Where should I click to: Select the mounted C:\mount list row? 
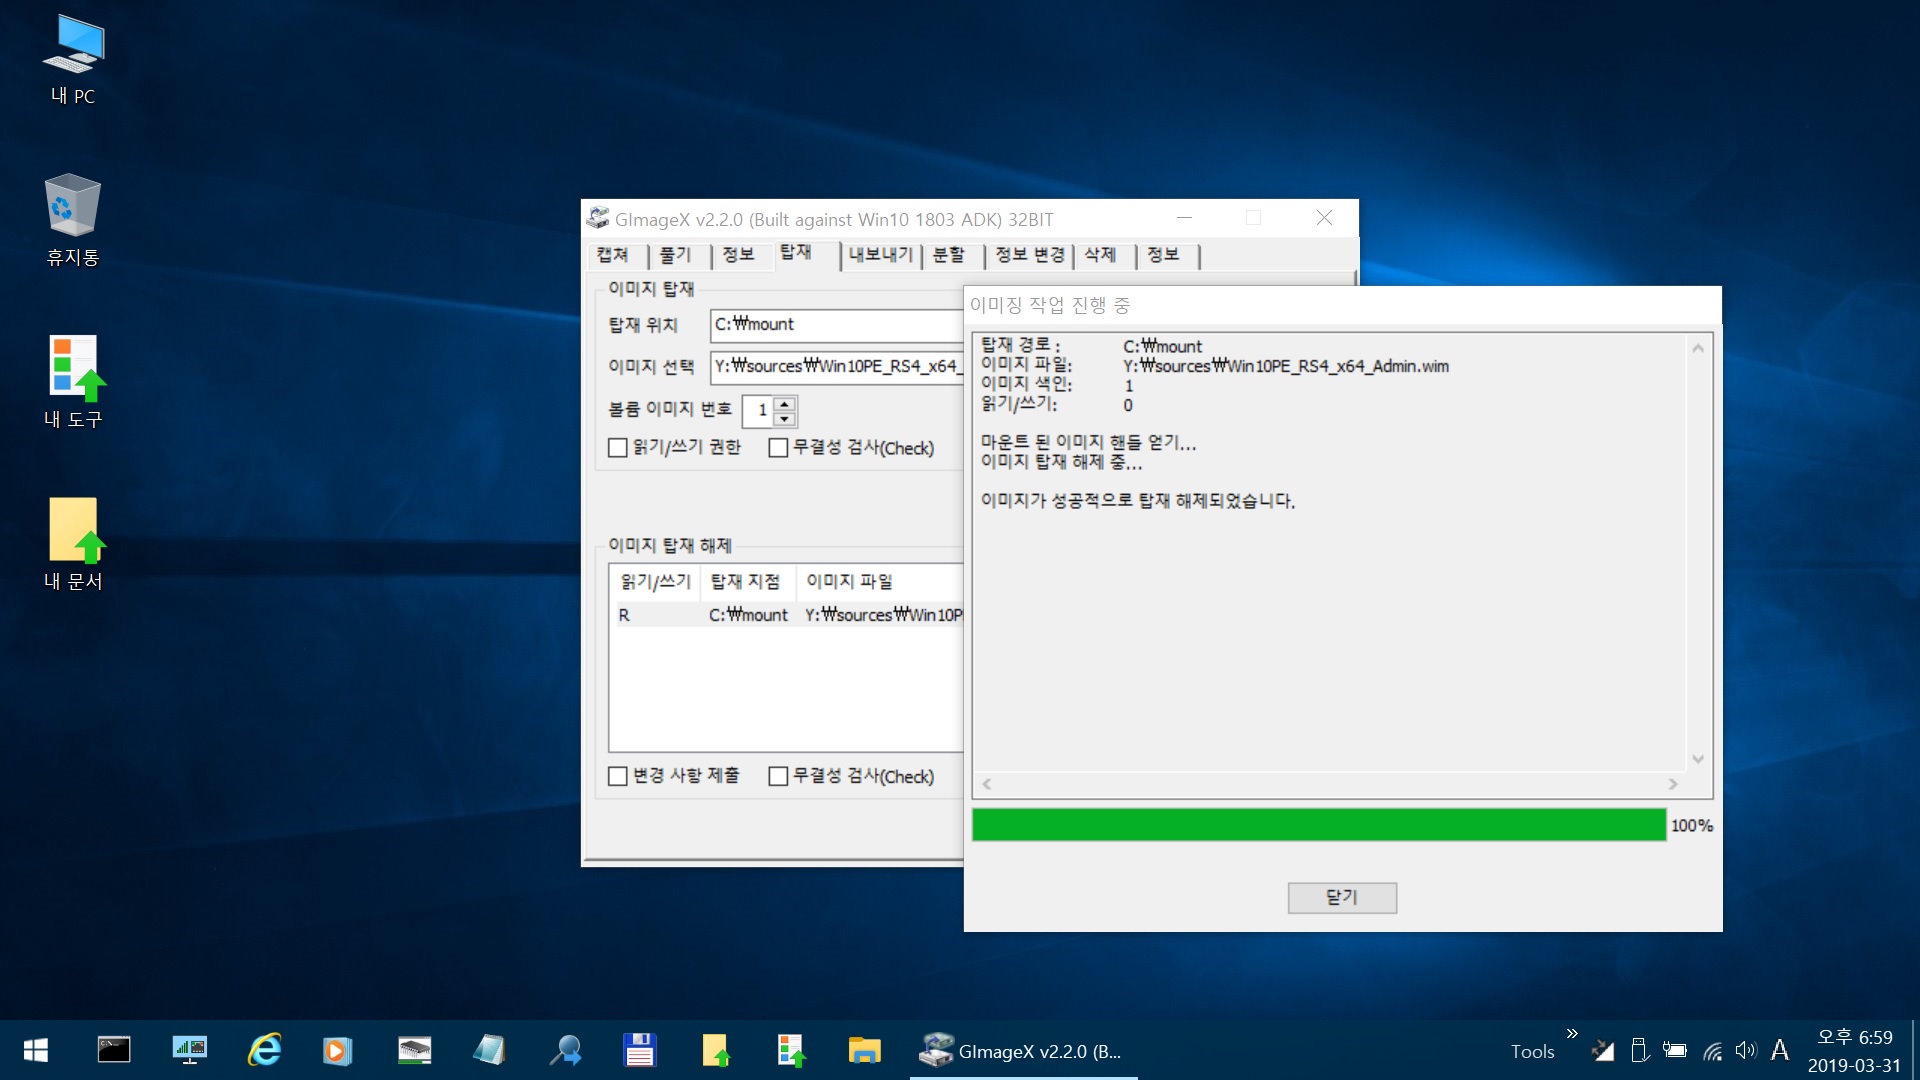(x=786, y=615)
